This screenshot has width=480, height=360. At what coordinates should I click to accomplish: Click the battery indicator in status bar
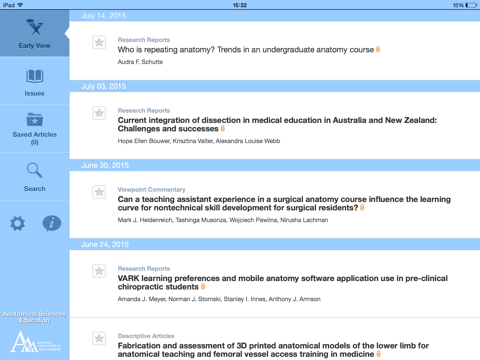coord(471,5)
